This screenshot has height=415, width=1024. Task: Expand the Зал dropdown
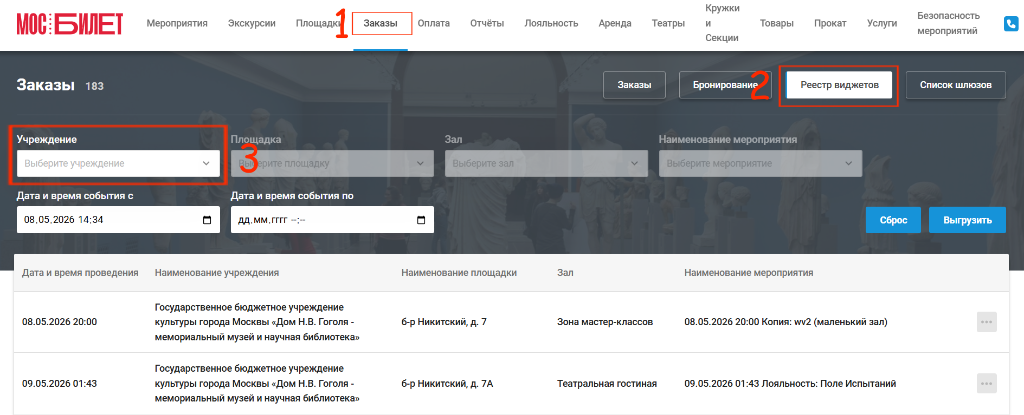click(547, 163)
